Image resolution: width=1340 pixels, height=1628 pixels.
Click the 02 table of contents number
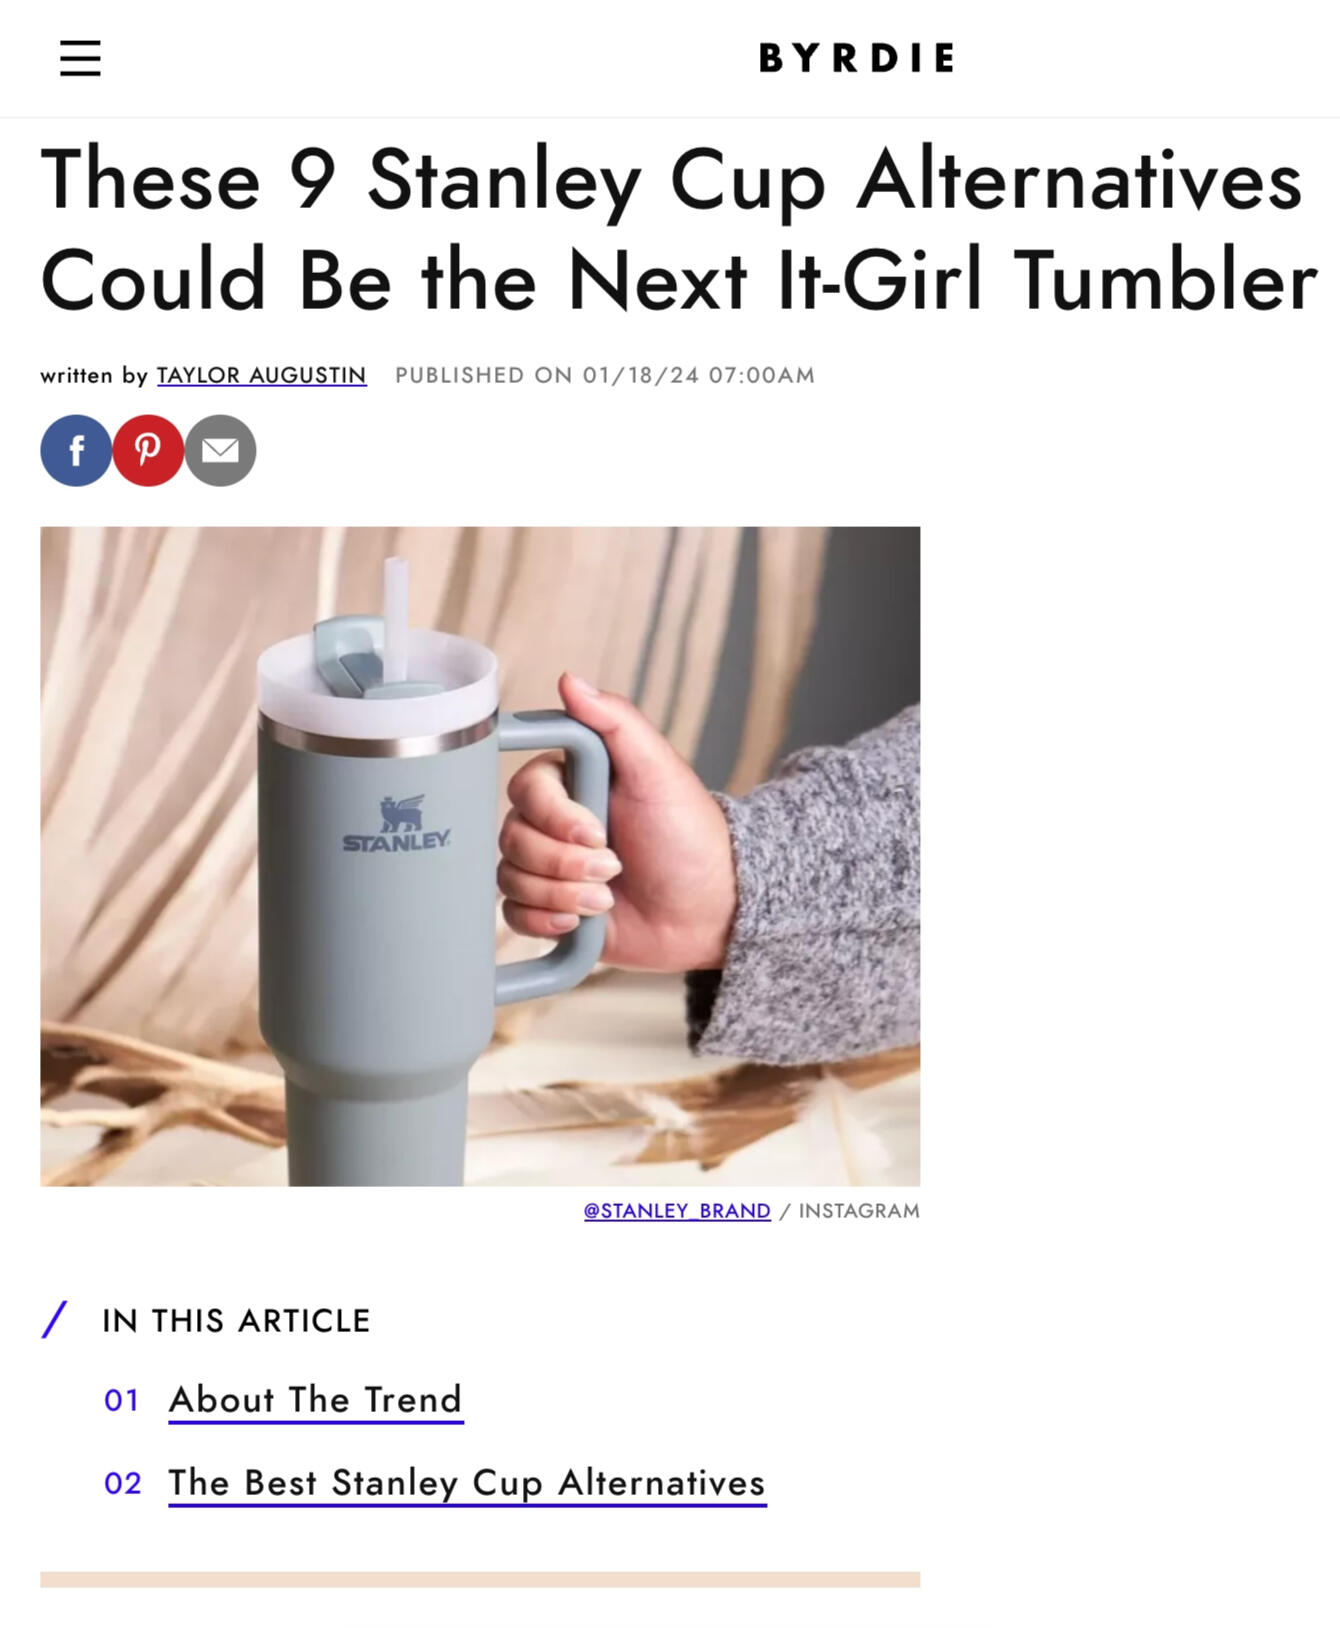point(123,1483)
